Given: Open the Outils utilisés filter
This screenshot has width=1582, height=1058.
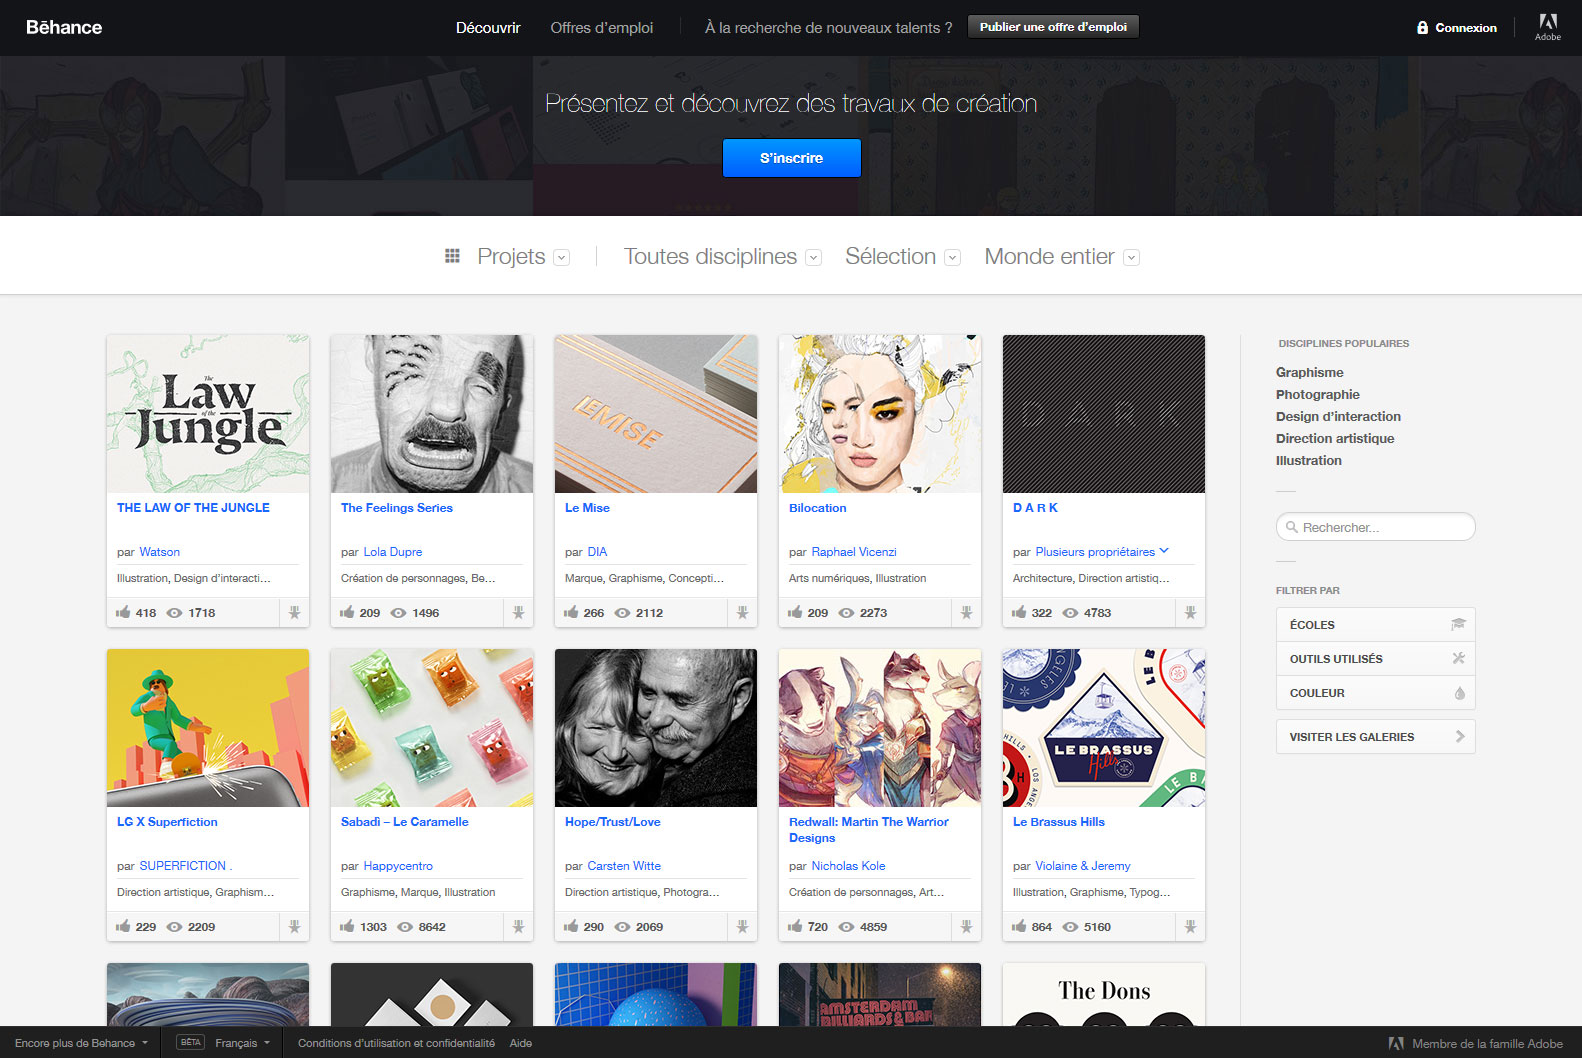Looking at the screenshot, I should [x=1375, y=659].
